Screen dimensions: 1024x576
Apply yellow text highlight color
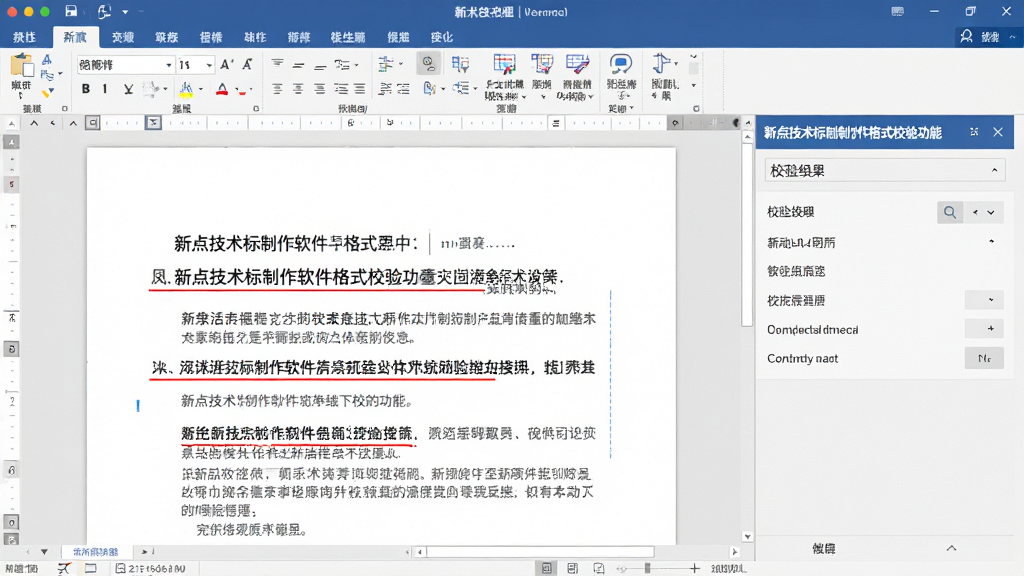(186, 89)
